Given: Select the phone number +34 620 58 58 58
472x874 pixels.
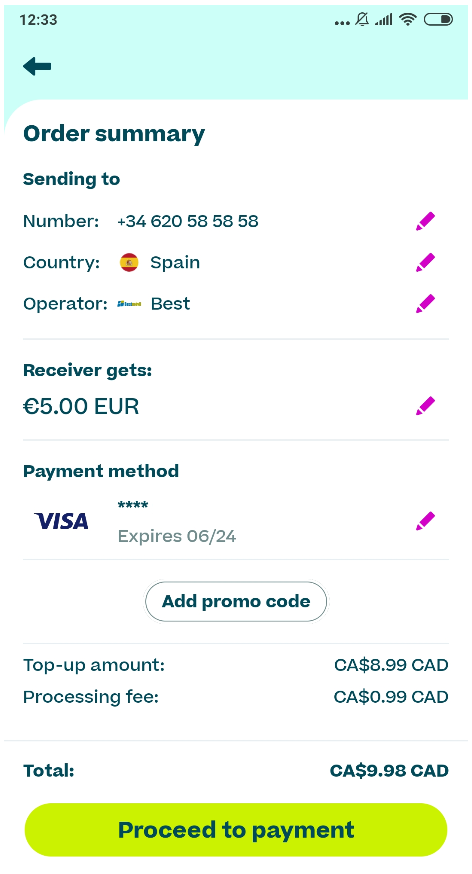Looking at the screenshot, I should [x=188, y=221].
